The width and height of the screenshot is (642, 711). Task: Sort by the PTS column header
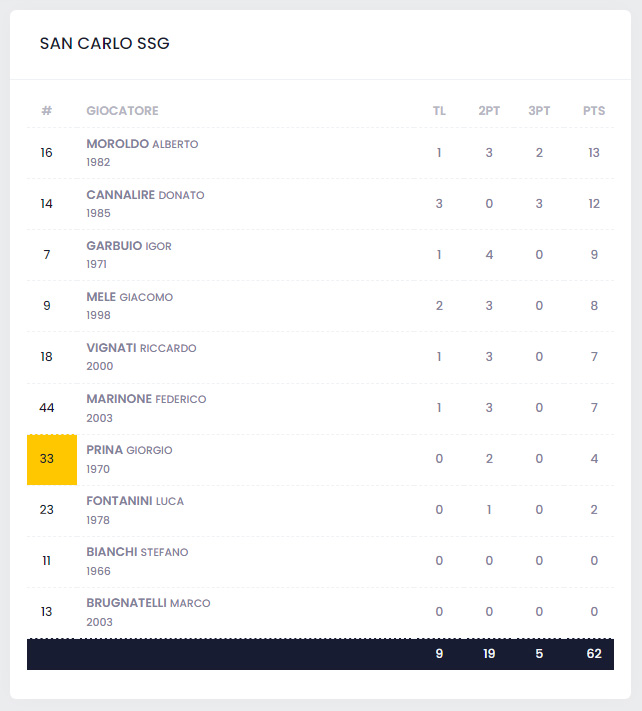pyautogui.click(x=594, y=111)
